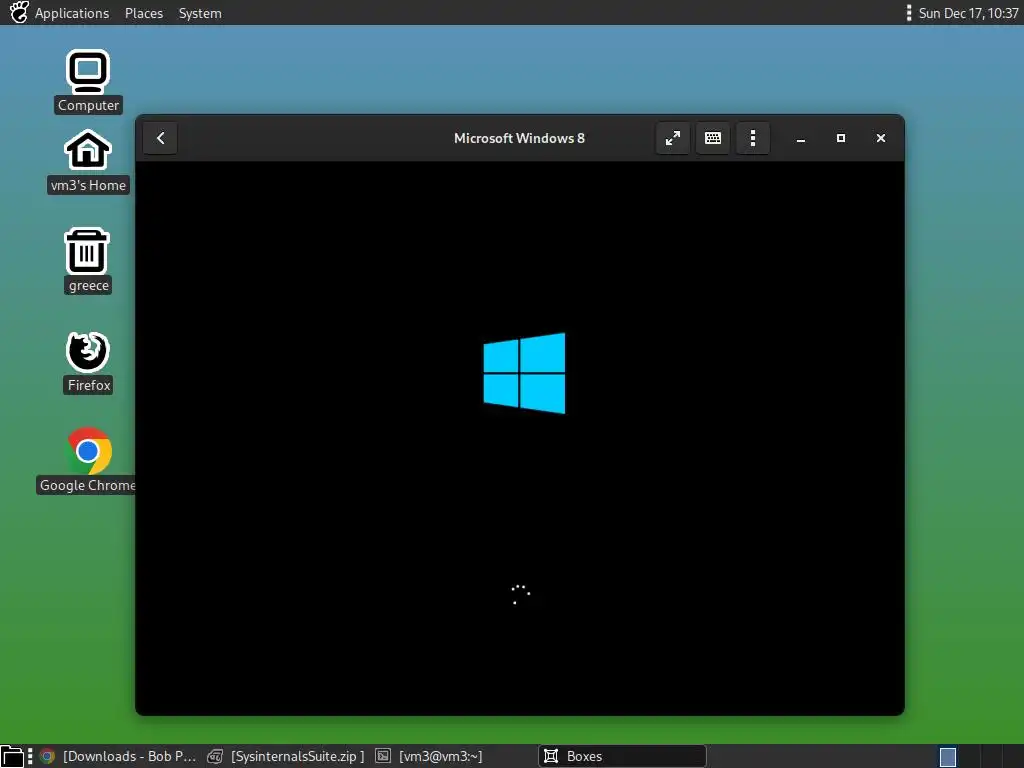Open the keyboard shortcuts button in Boxes
1024x768 pixels.
tap(712, 138)
